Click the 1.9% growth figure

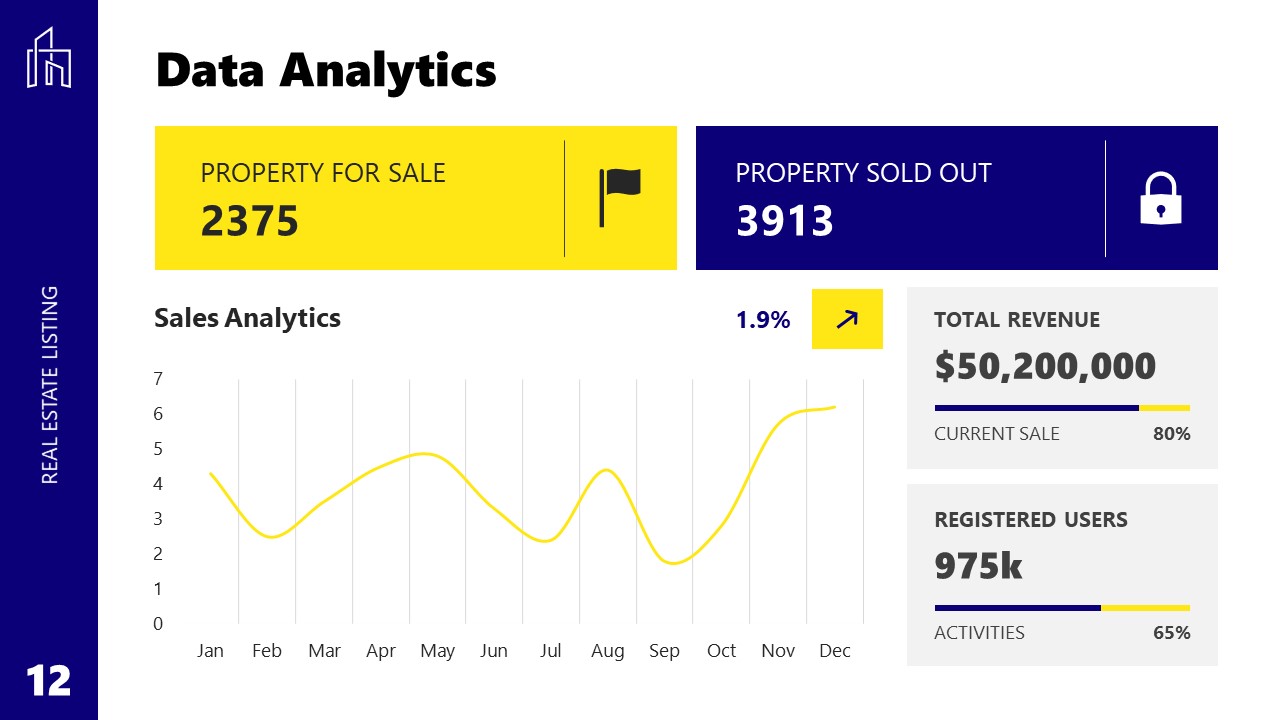(x=763, y=320)
